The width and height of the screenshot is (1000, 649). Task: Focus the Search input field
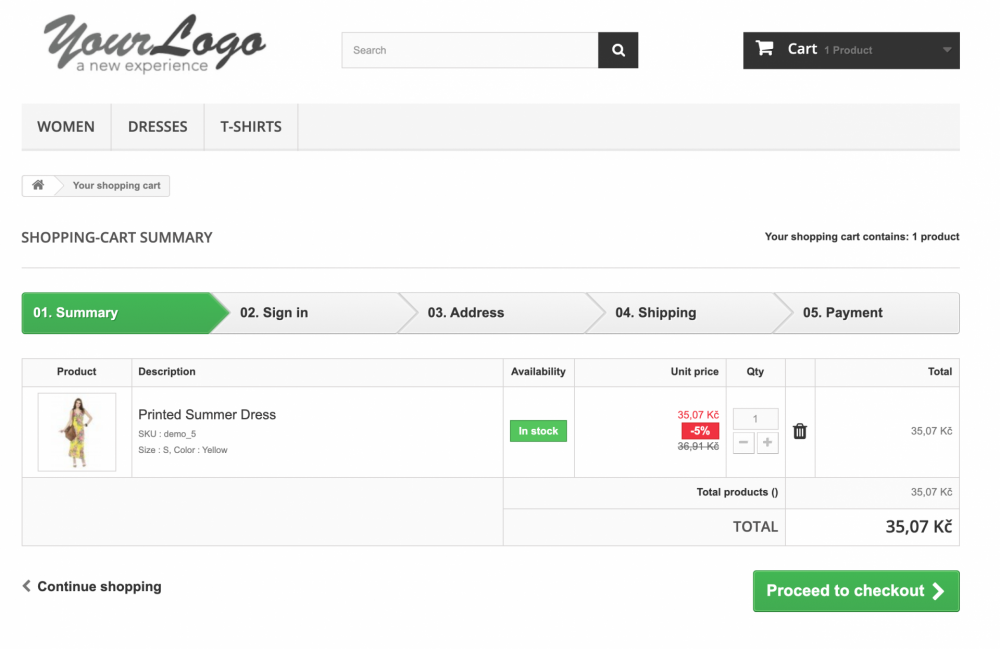pos(470,50)
